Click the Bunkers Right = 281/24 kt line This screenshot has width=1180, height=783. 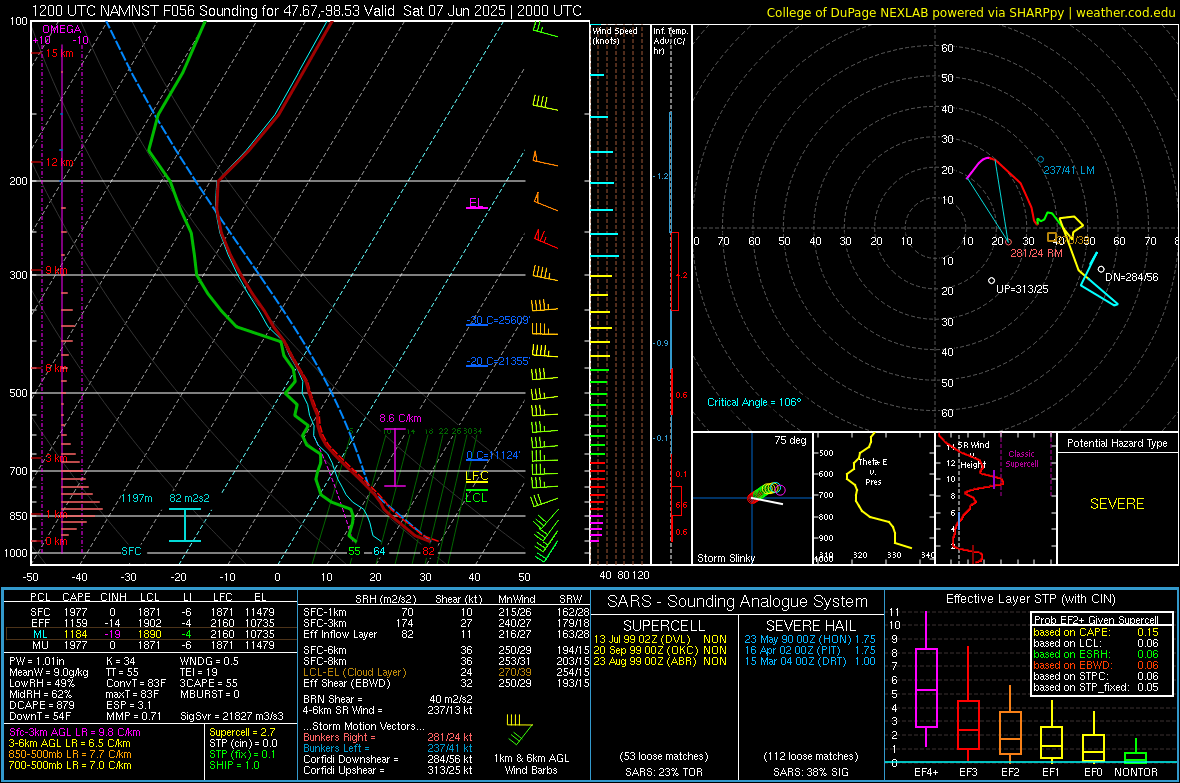point(388,737)
